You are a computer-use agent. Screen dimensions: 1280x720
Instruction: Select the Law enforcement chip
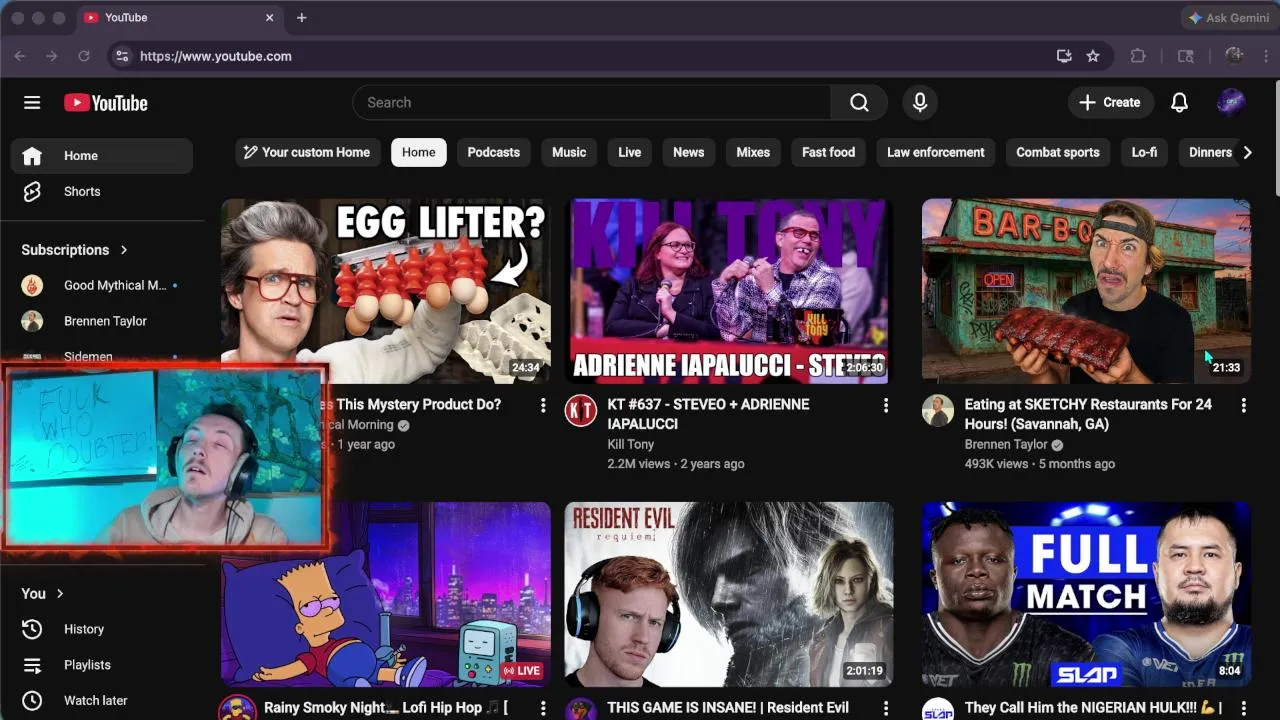click(x=936, y=152)
